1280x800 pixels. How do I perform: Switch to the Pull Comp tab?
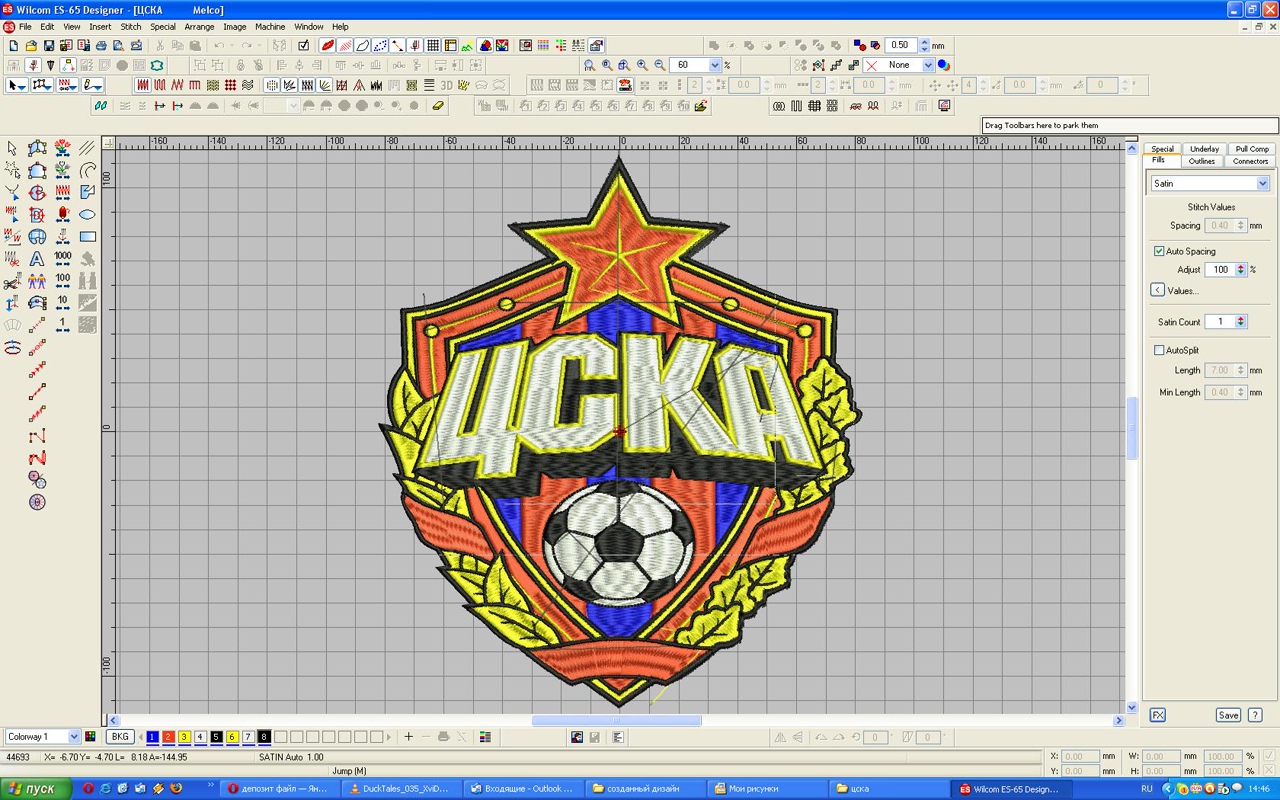click(1252, 149)
